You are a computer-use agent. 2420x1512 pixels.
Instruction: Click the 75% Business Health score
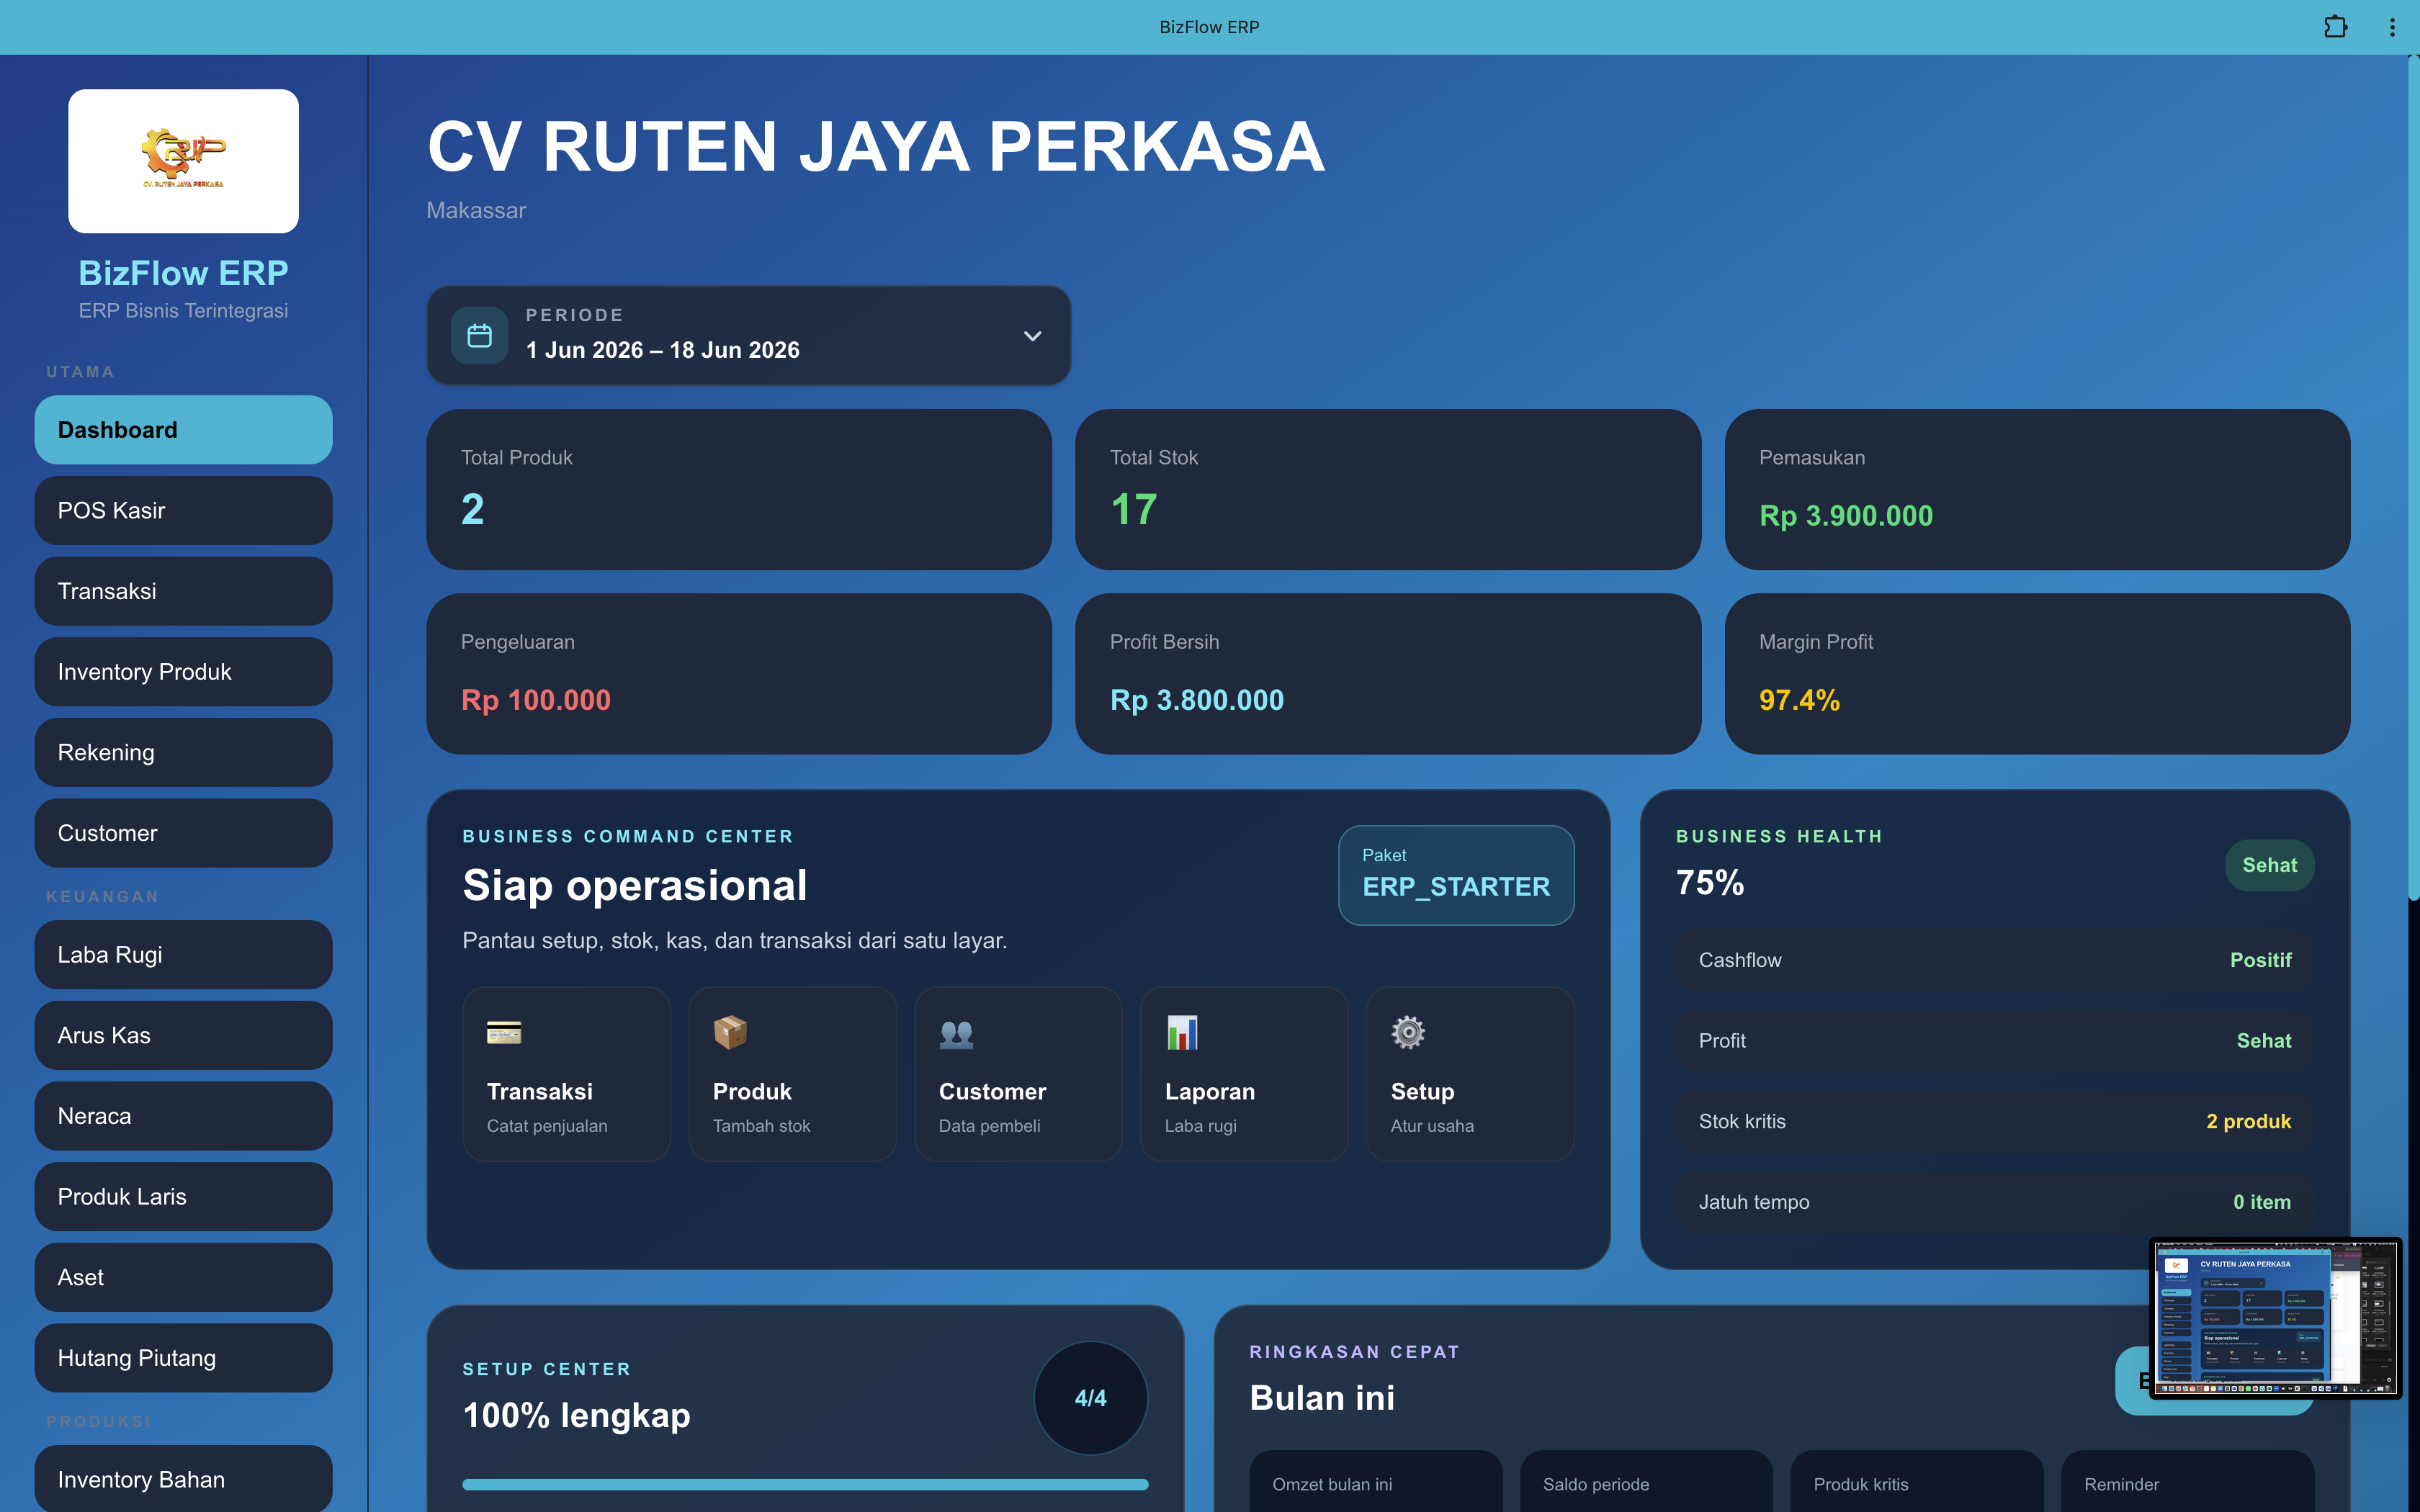[1710, 882]
